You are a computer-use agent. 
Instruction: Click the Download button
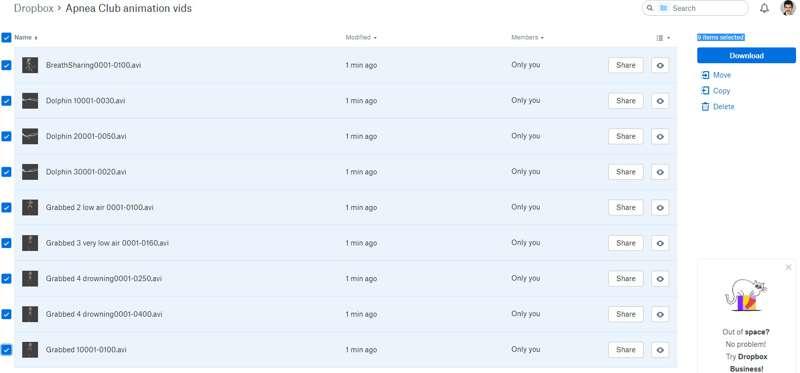[x=746, y=56]
